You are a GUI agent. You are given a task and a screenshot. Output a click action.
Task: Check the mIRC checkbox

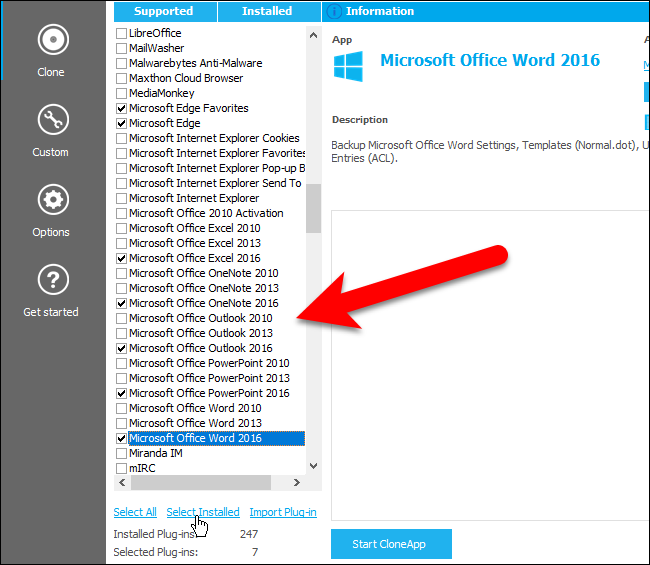[121, 468]
